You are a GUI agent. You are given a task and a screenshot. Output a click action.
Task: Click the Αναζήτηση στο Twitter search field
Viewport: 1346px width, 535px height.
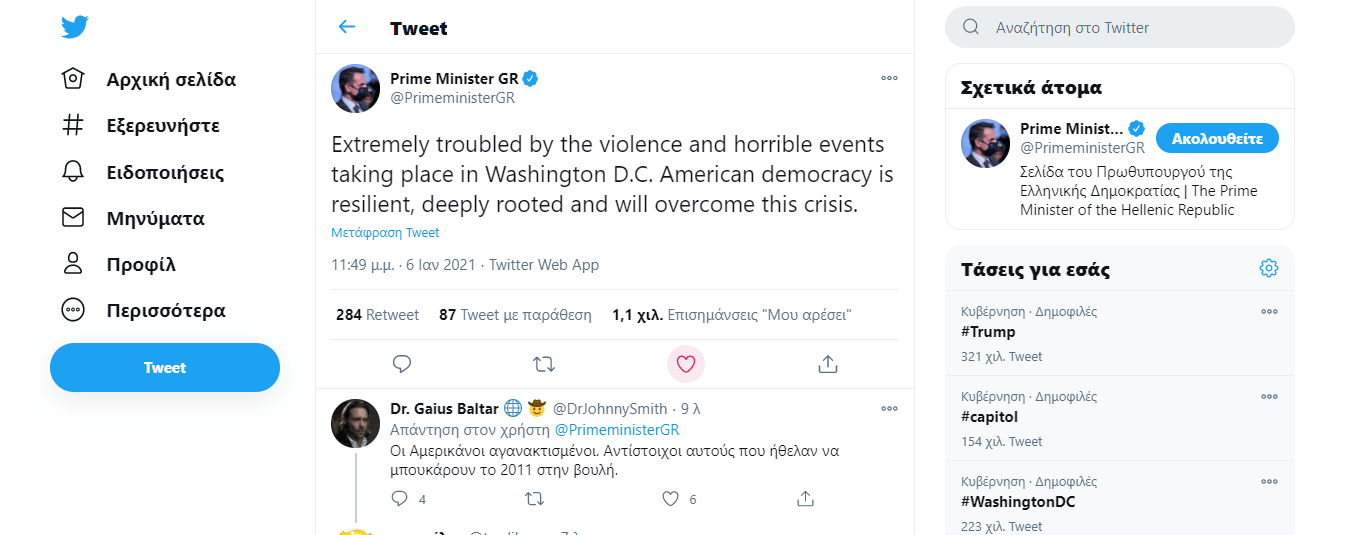[1130, 28]
